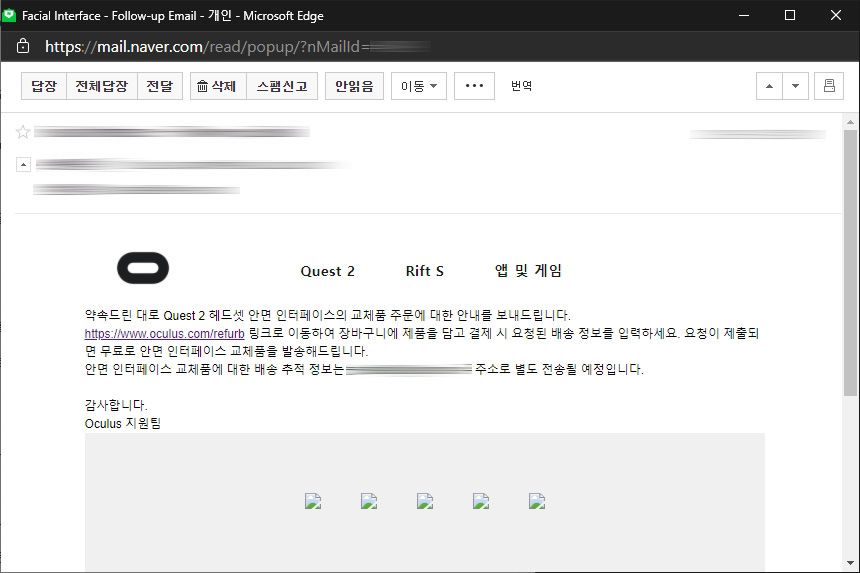Open the 앱 및 게임 link
The height and width of the screenshot is (573, 860).
[529, 270]
